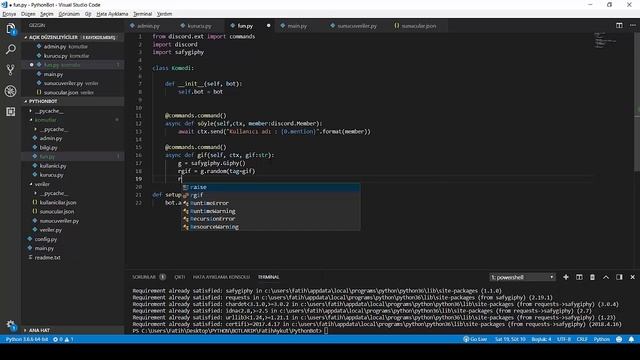Switch to the sunucuveriler.py editor tab
The height and width of the screenshot is (360, 640).
[x=357, y=26]
